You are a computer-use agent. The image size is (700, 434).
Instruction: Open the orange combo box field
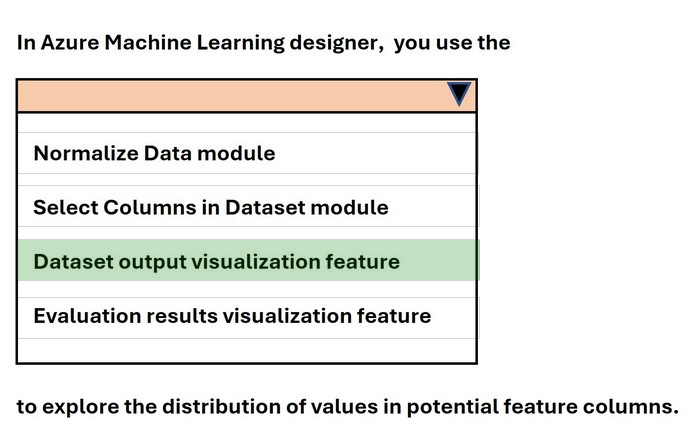point(230,96)
